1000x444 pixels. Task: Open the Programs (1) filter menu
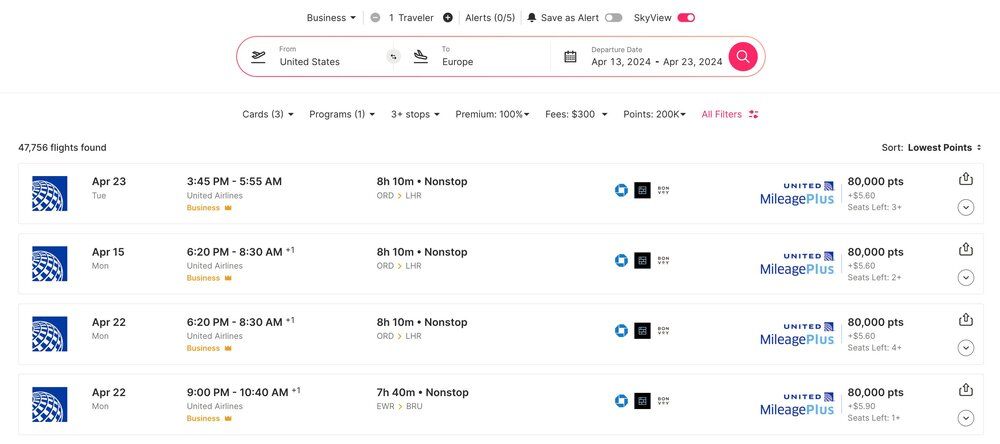tap(342, 114)
